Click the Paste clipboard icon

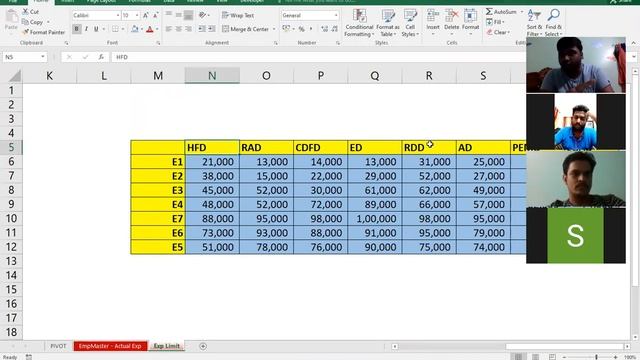click(11, 17)
